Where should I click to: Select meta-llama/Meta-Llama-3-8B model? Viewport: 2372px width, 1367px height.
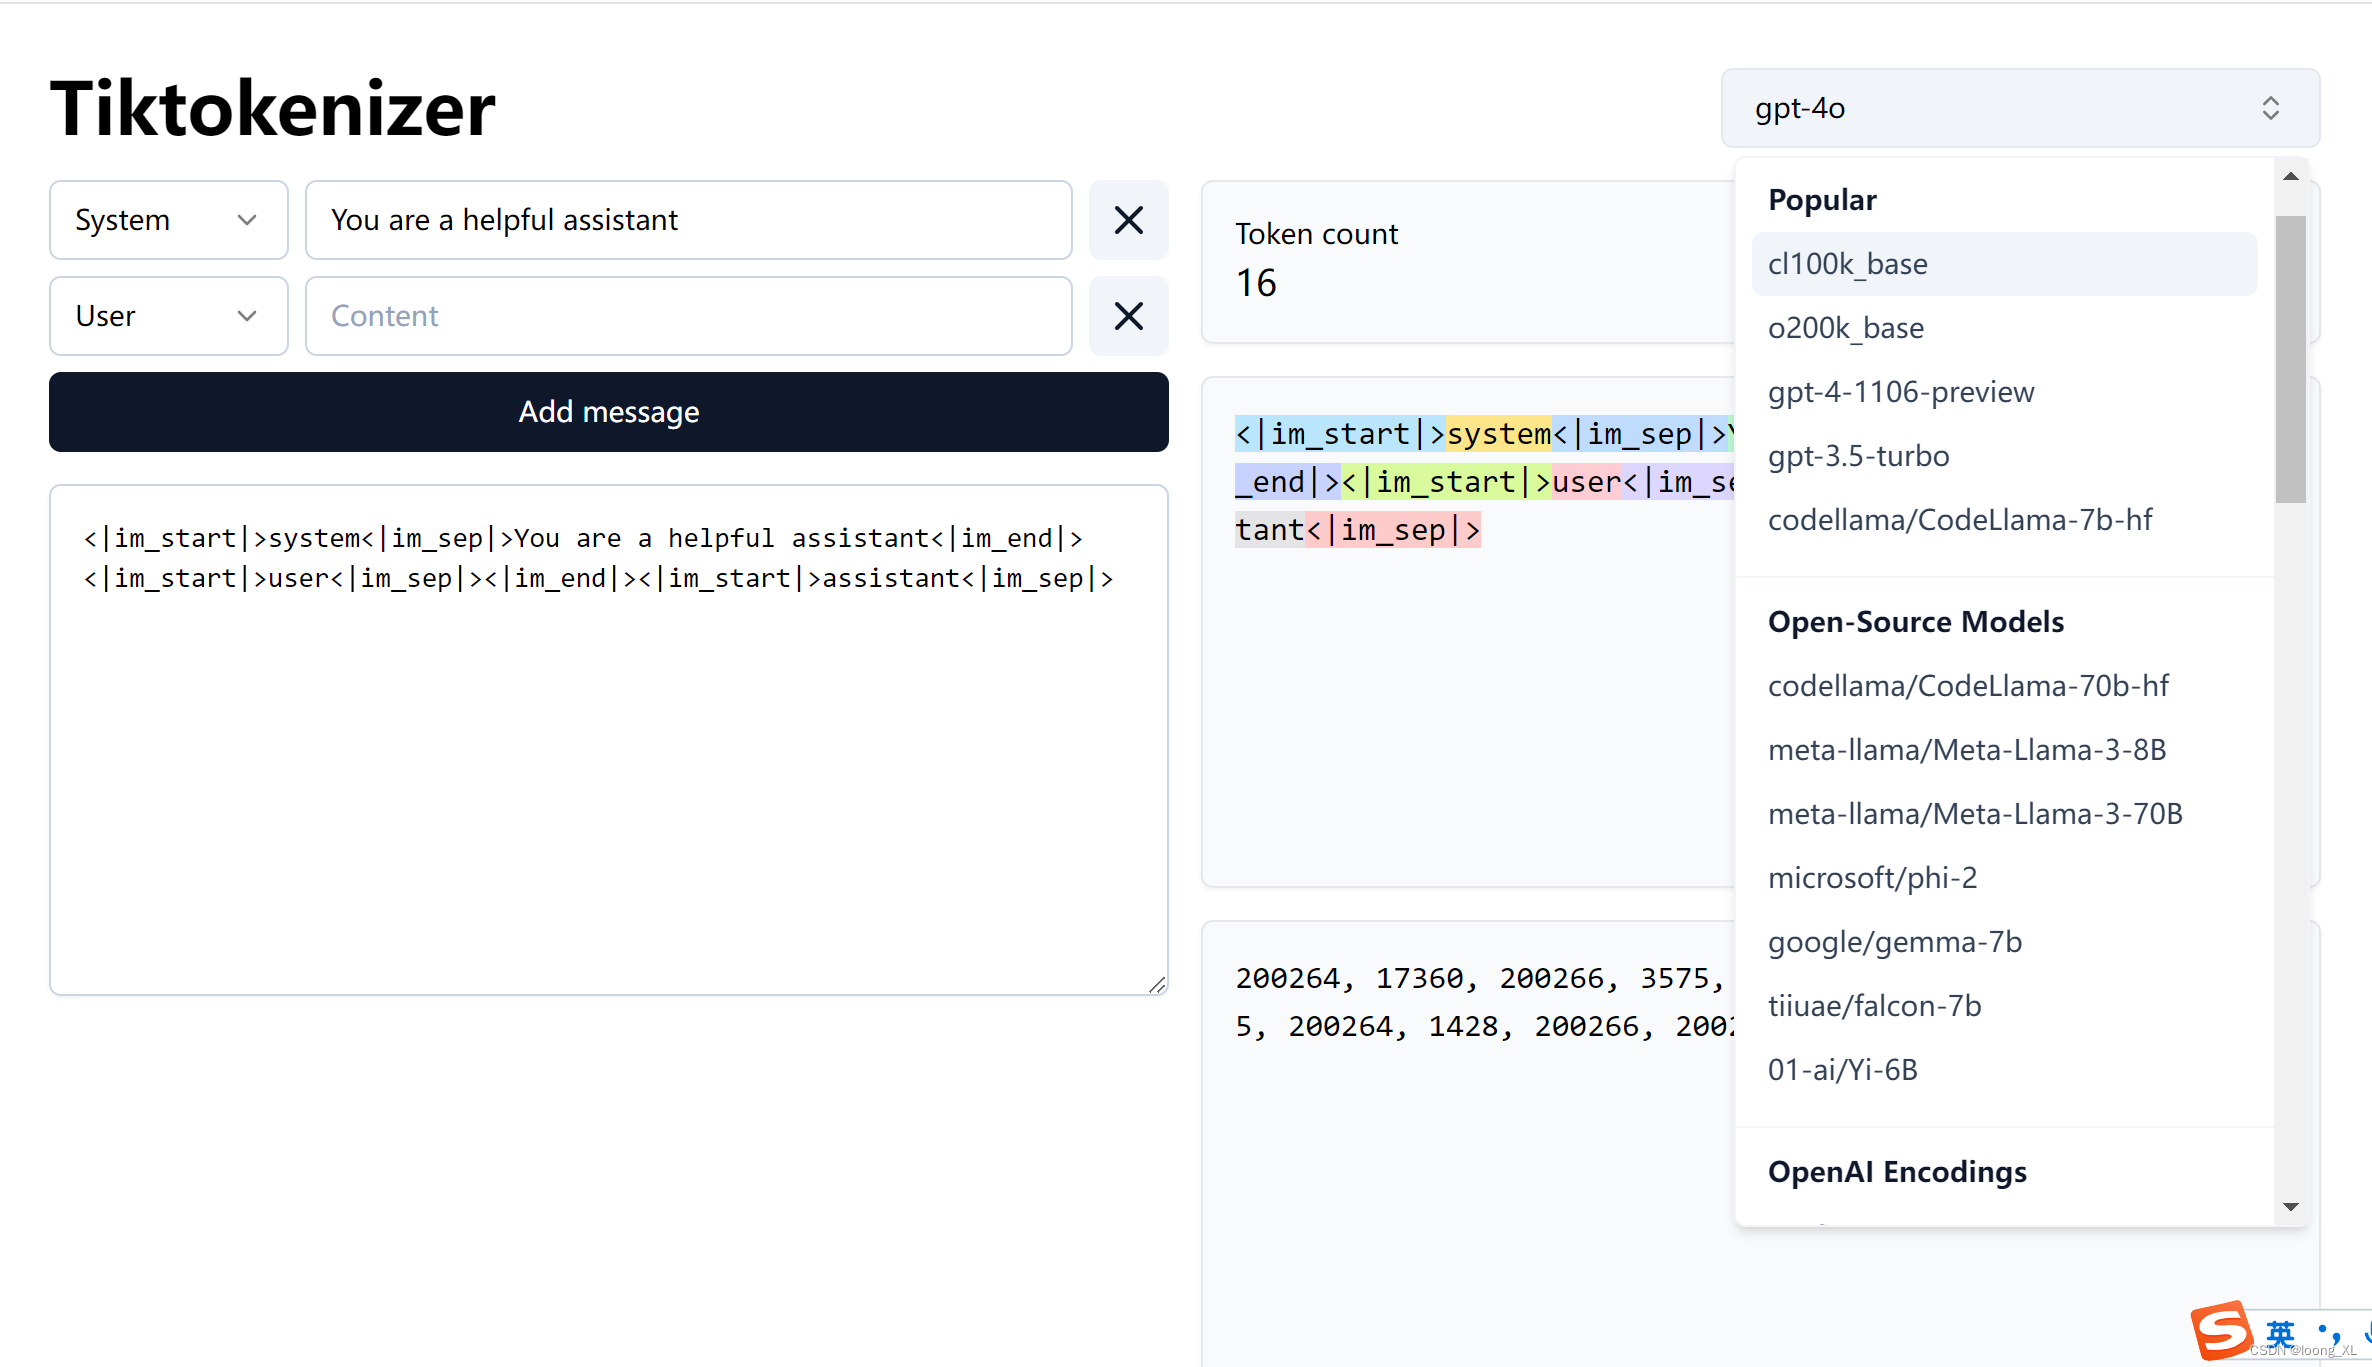pos(1968,749)
